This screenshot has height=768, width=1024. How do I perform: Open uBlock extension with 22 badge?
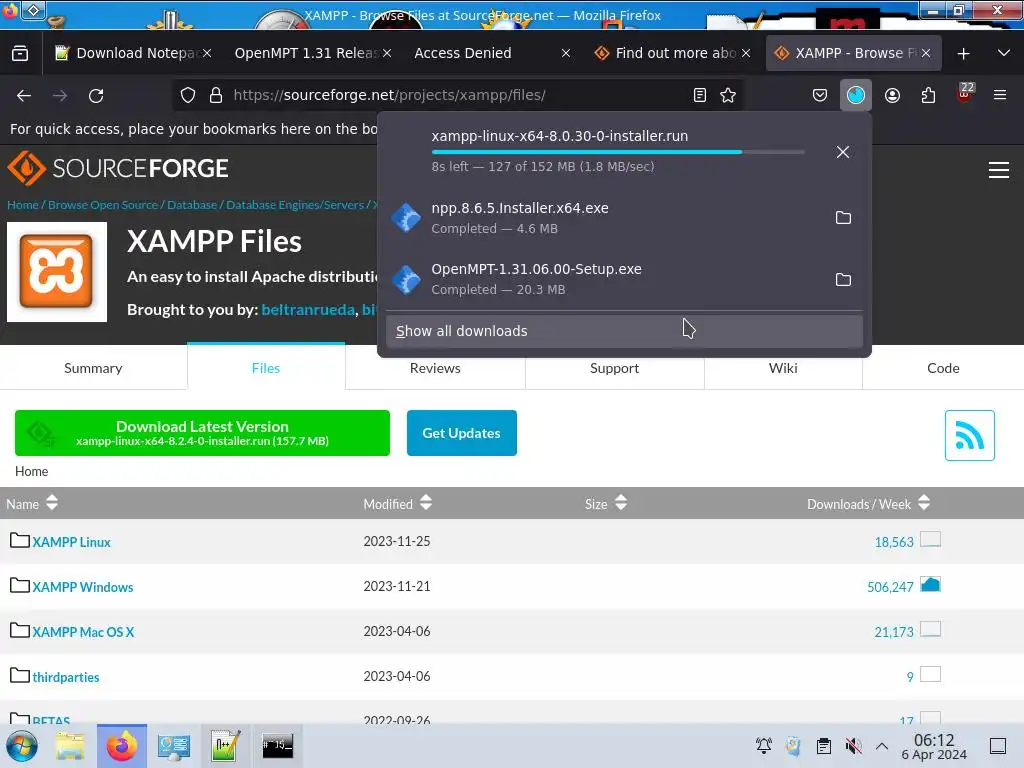(x=965, y=93)
